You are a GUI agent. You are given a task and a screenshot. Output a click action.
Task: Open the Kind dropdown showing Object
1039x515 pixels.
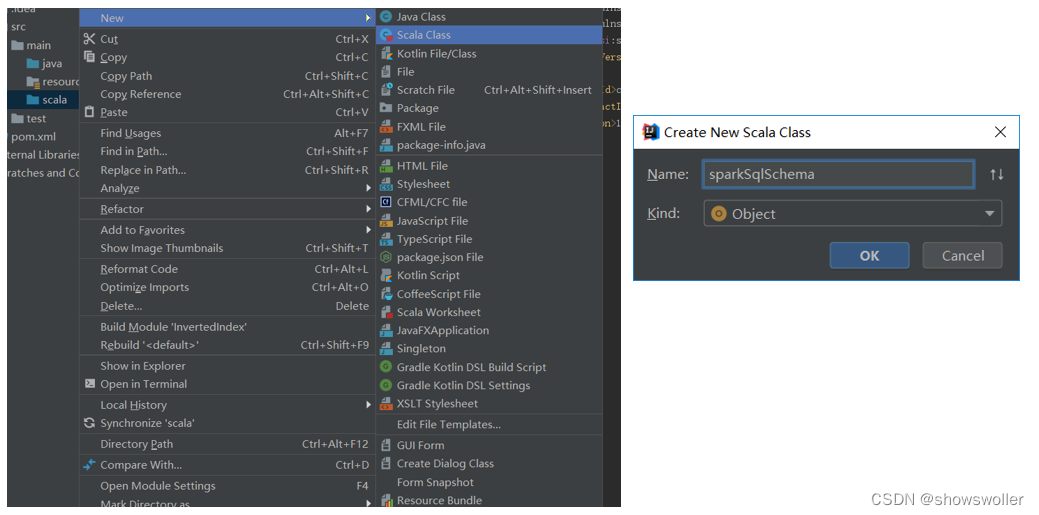pyautogui.click(x=853, y=214)
